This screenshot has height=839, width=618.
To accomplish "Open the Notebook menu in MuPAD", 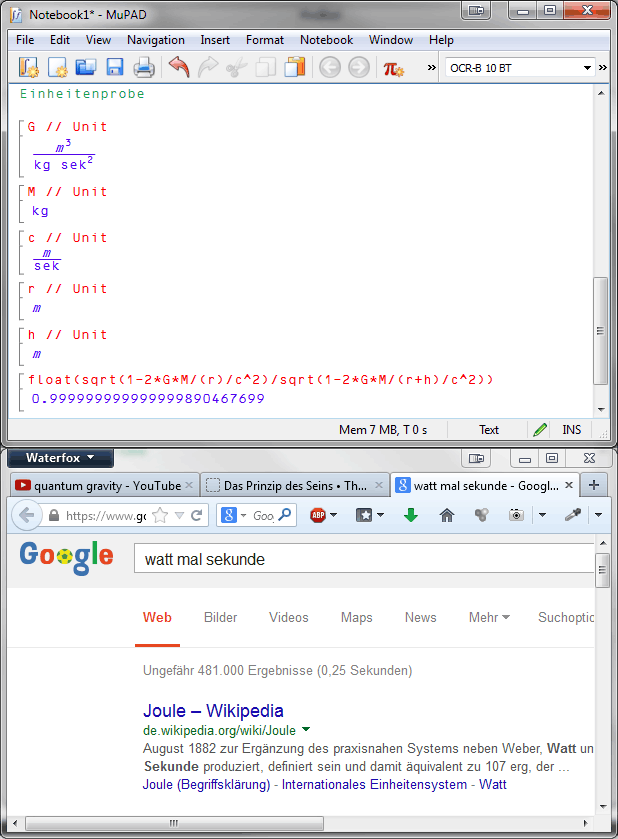I will [x=326, y=40].
